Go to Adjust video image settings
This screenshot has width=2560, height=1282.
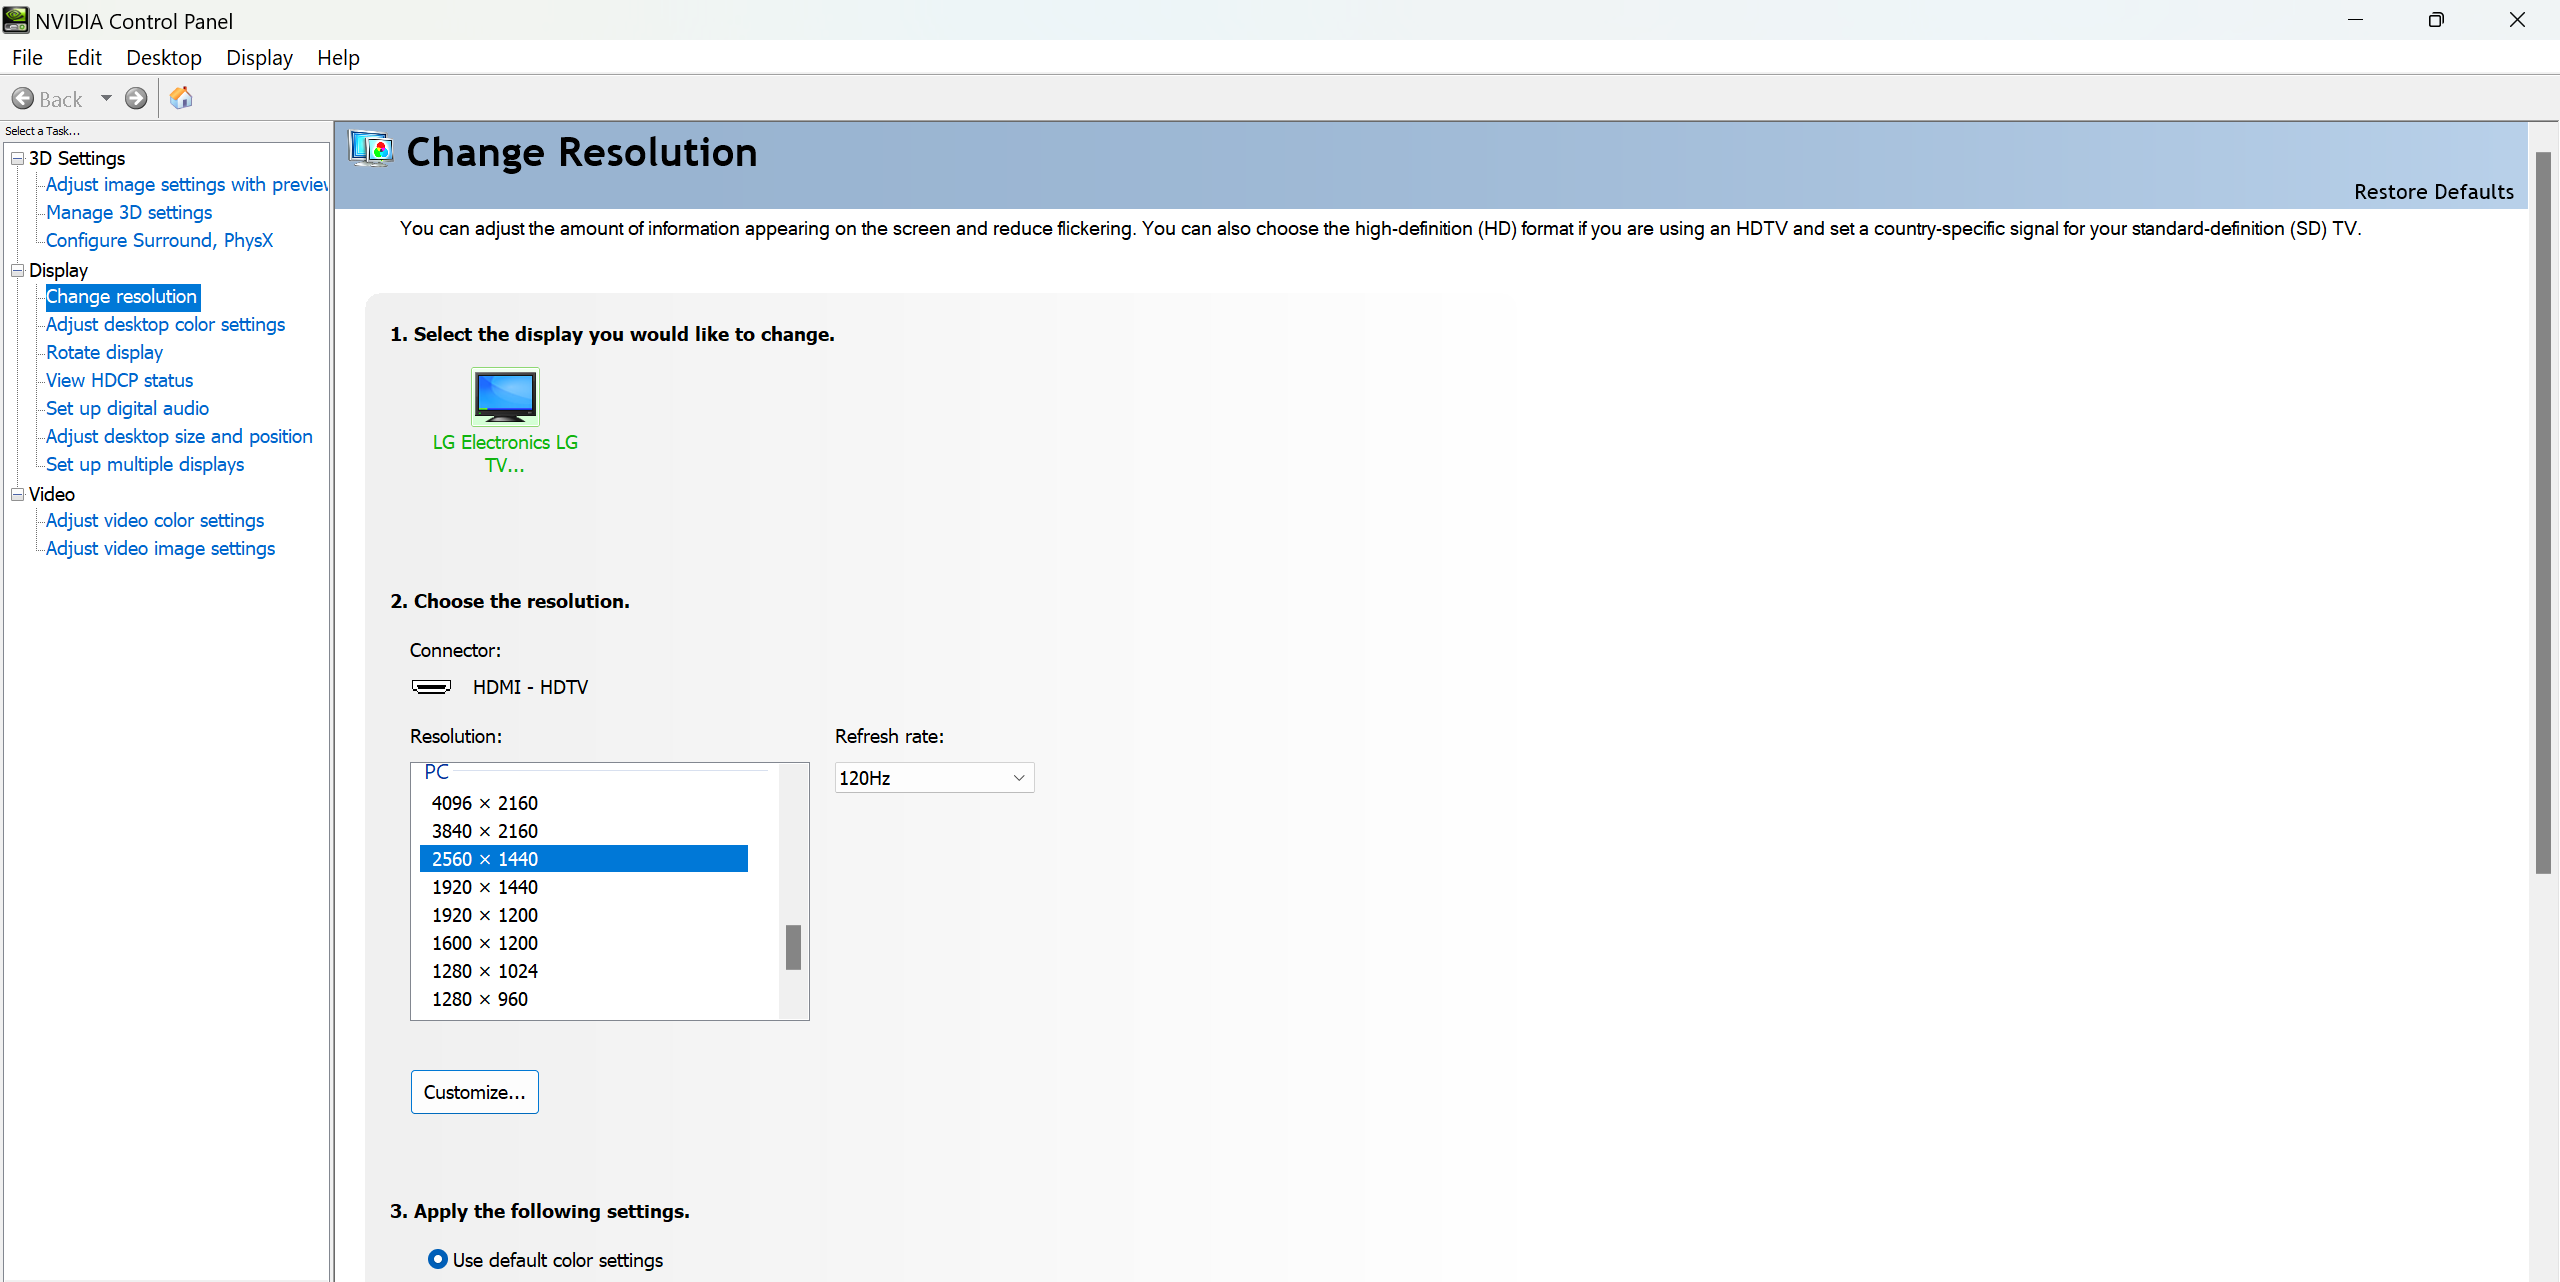click(160, 549)
